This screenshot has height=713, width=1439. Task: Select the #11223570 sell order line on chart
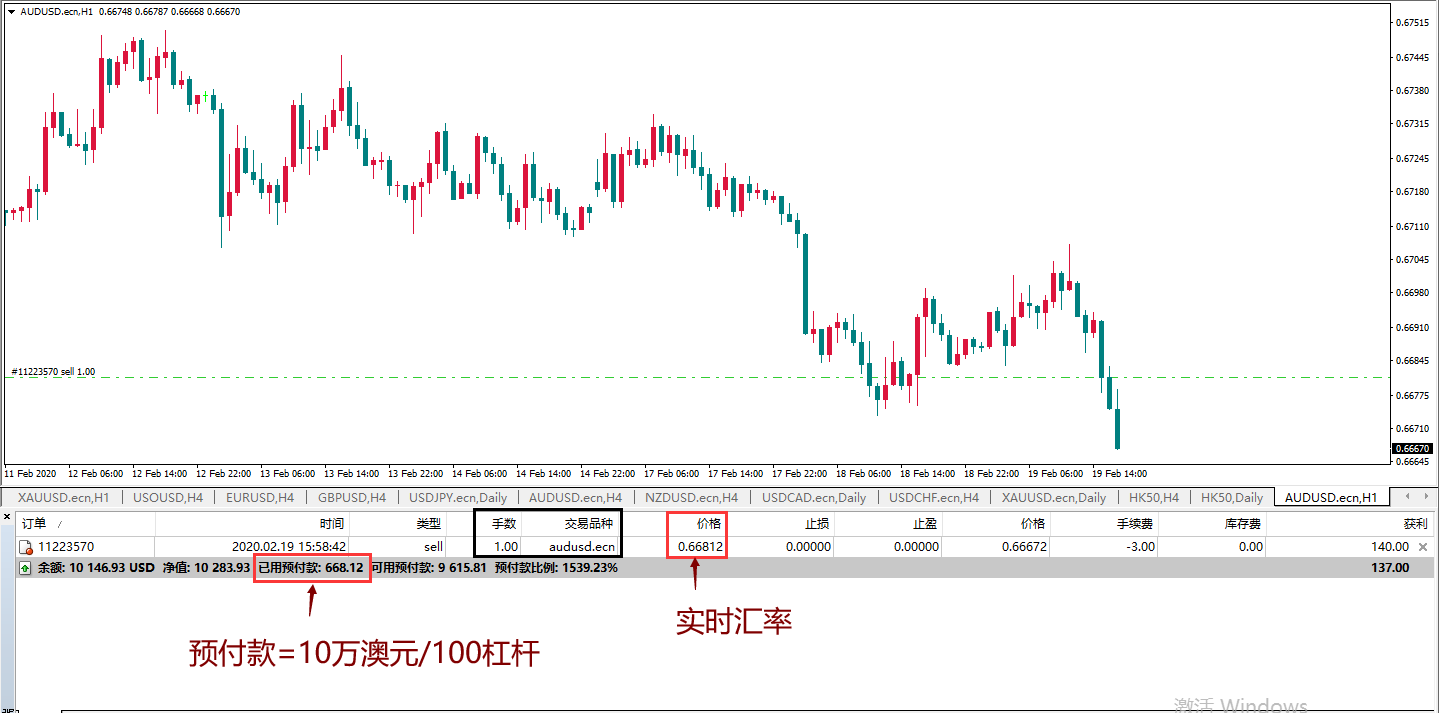(x=600, y=377)
